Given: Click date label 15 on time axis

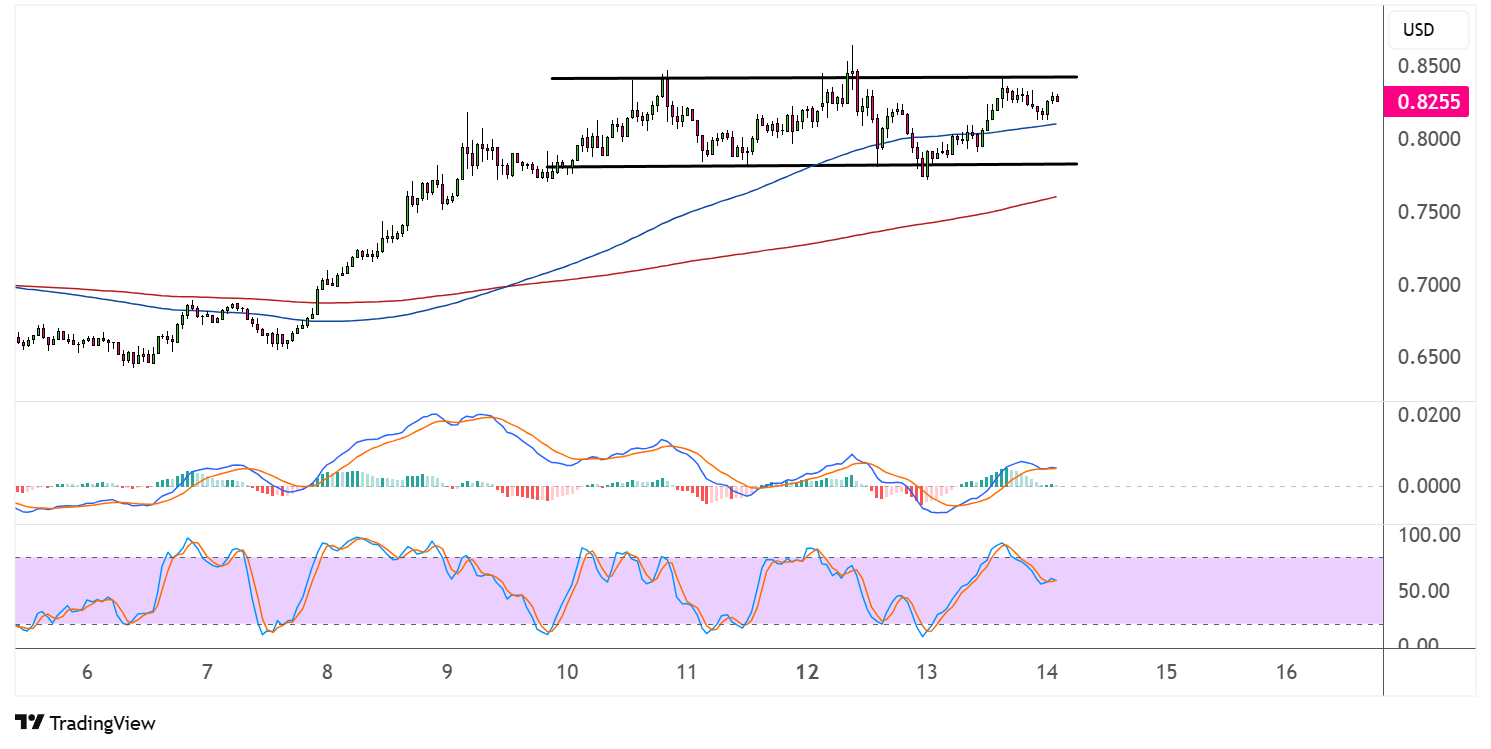Looking at the screenshot, I should point(1167,672).
